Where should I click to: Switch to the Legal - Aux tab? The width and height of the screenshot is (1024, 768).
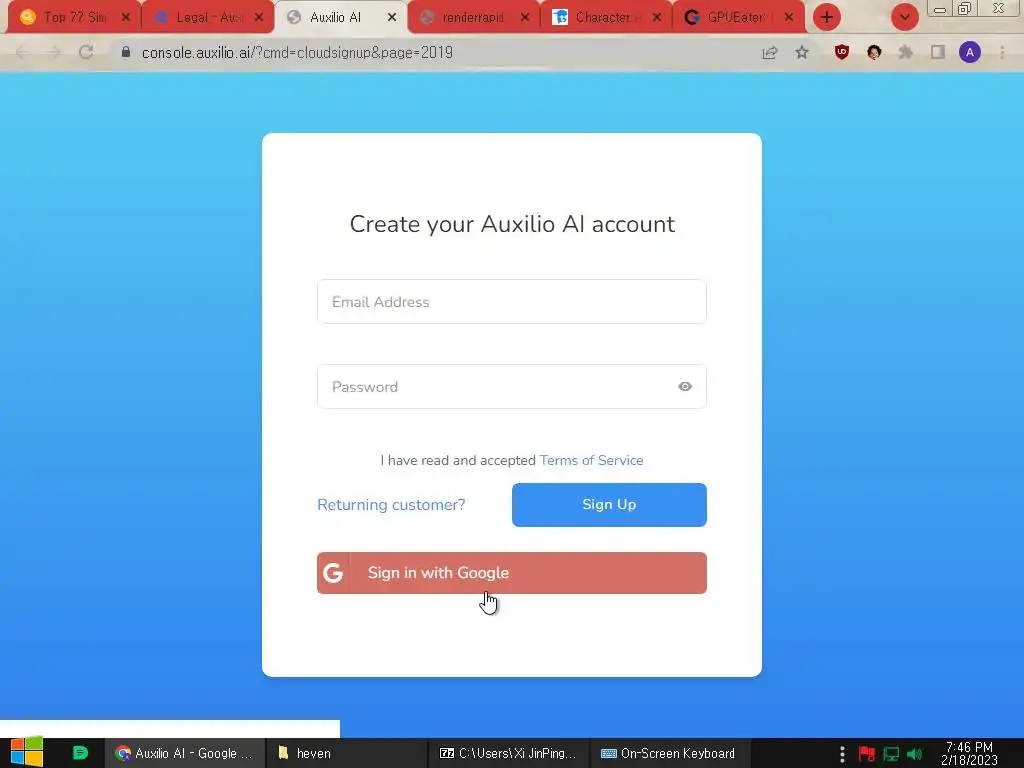click(x=206, y=17)
